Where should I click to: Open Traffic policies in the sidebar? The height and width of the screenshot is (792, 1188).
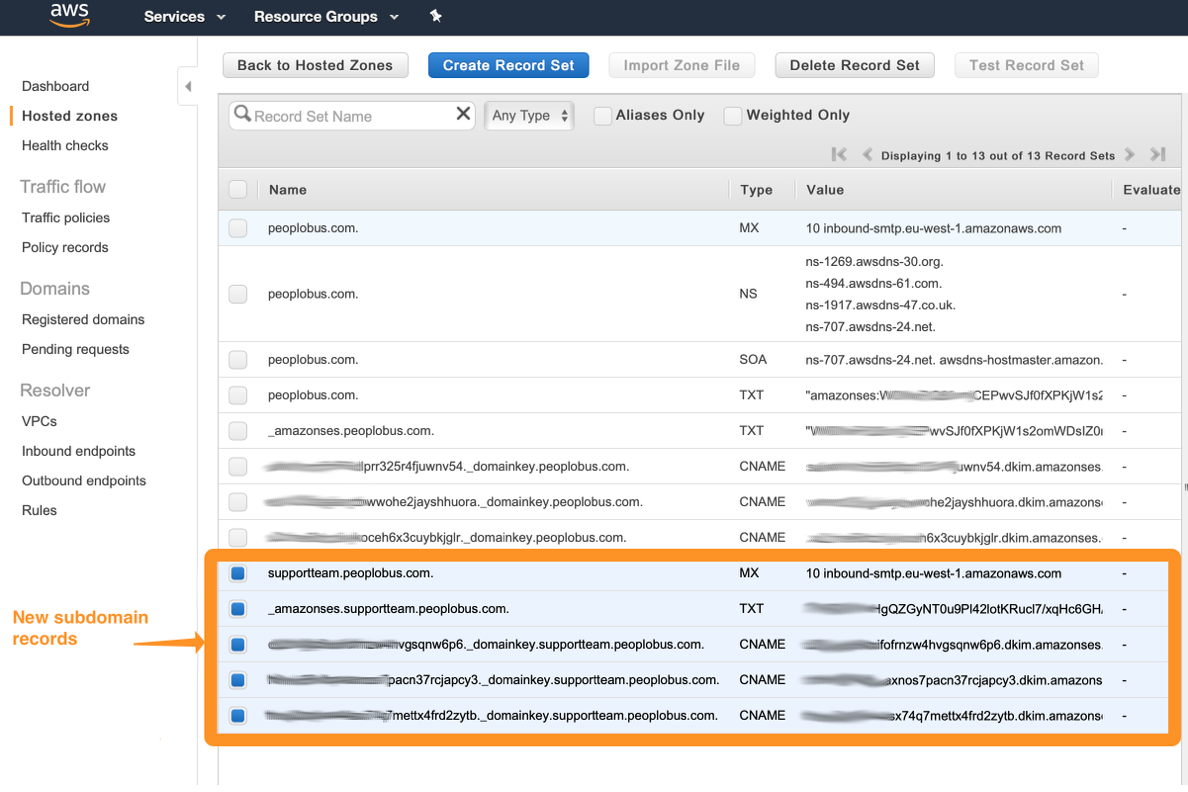(66, 218)
